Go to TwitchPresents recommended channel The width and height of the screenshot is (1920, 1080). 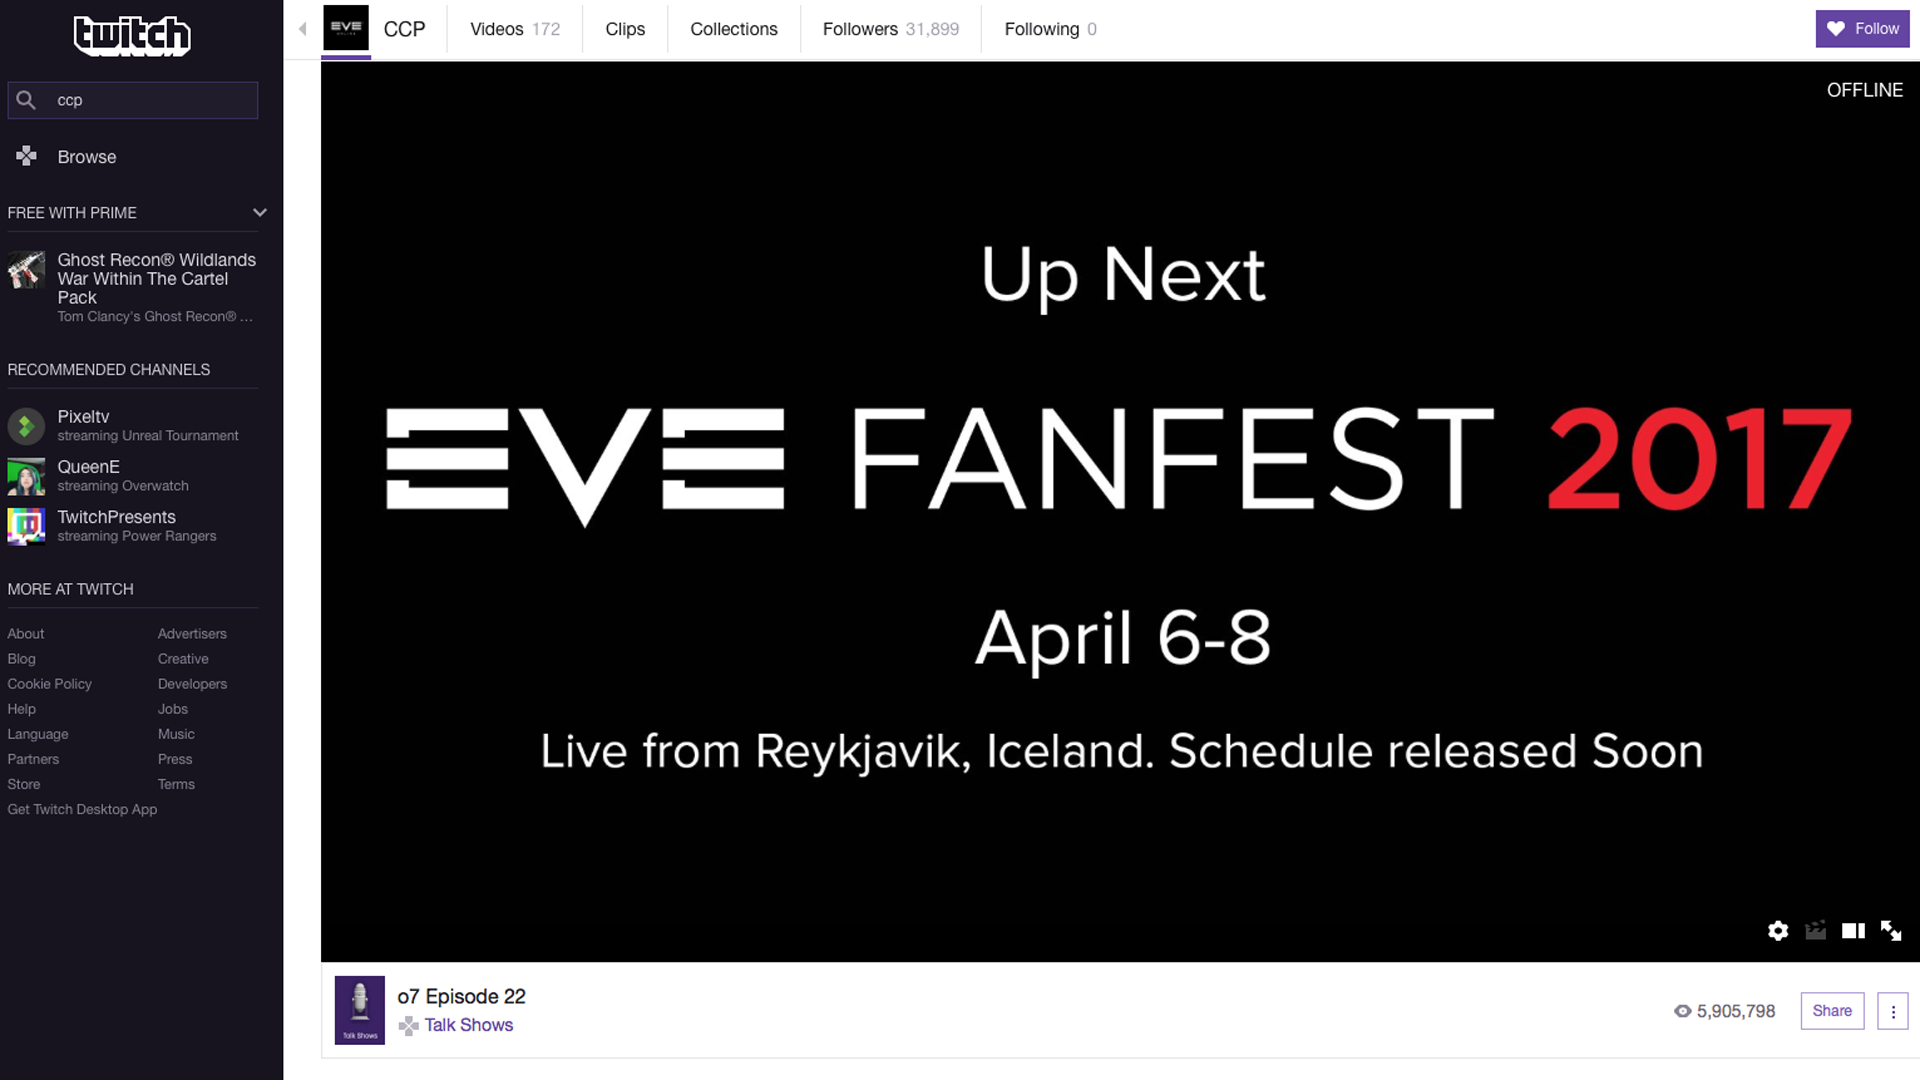point(116,517)
